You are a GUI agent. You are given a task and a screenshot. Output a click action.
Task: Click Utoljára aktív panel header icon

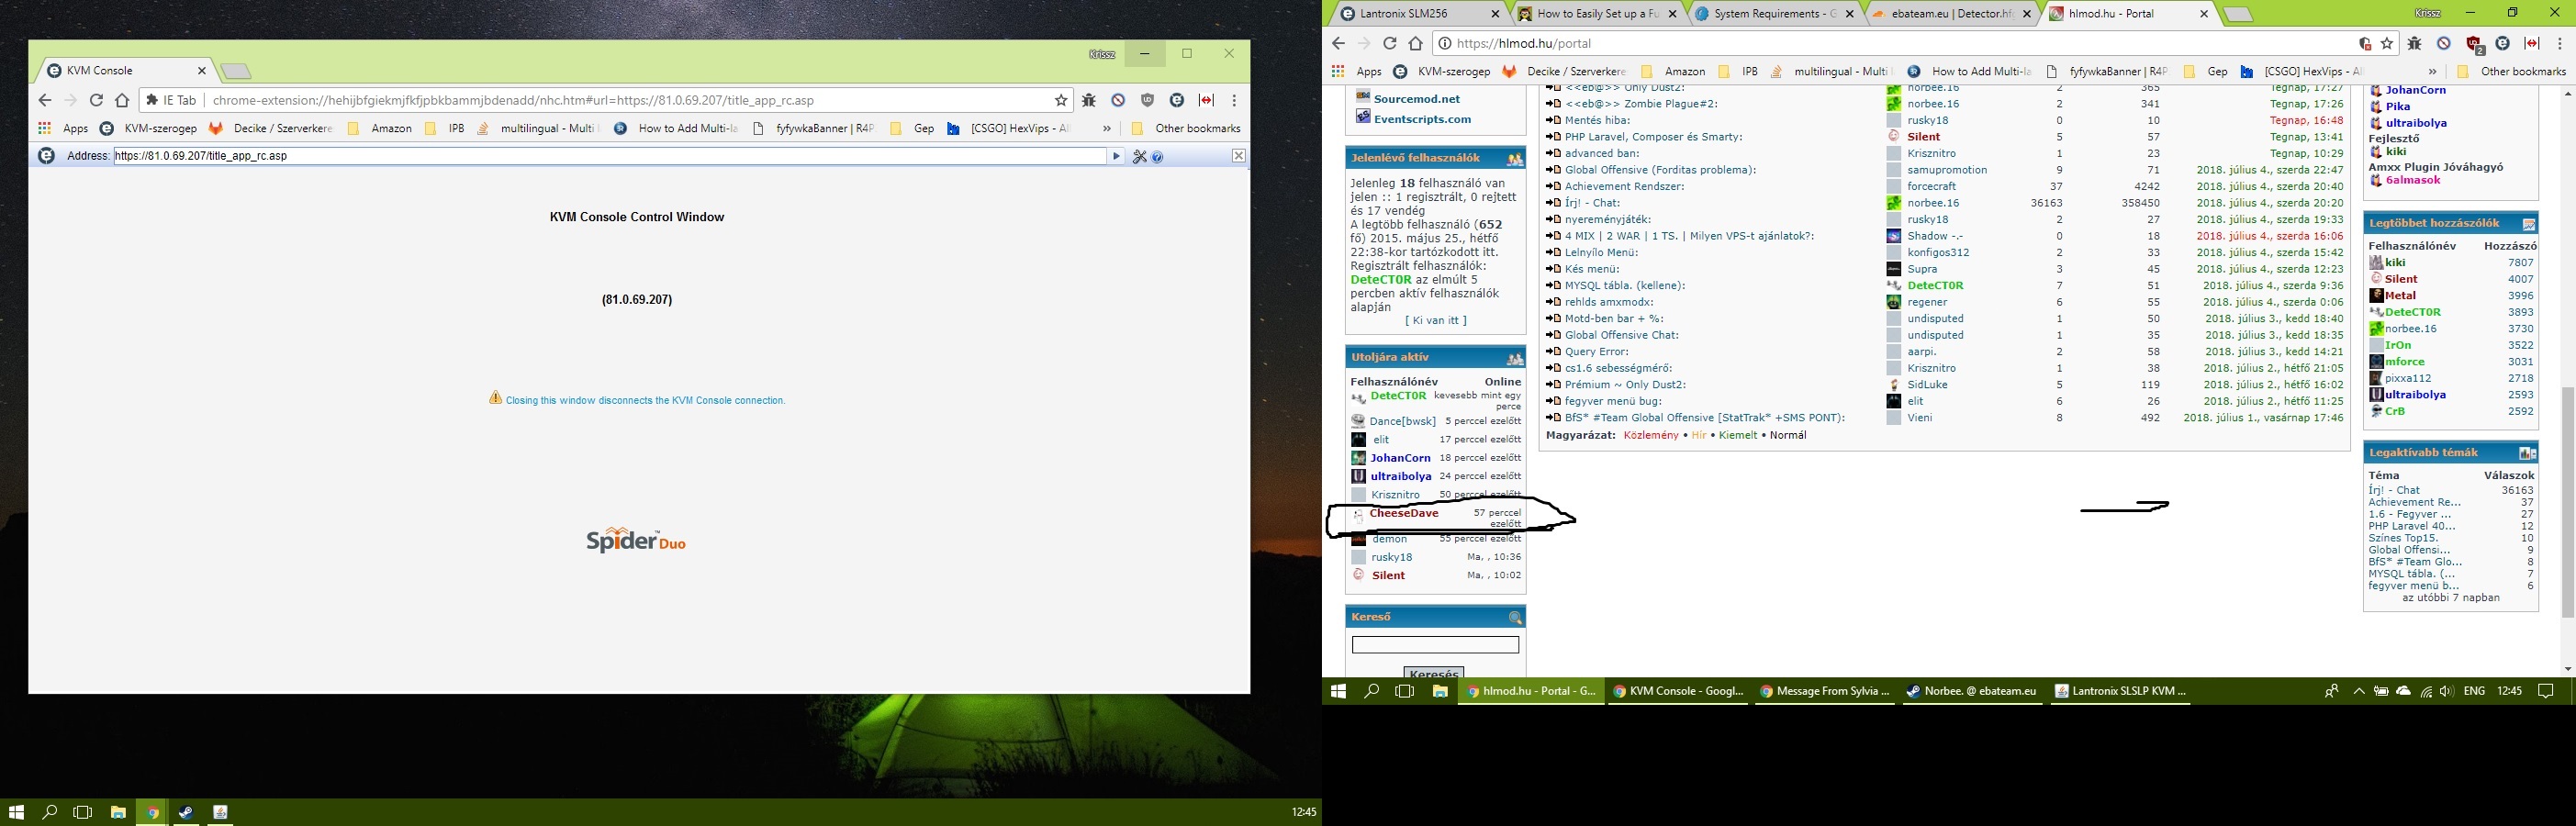click(1515, 358)
